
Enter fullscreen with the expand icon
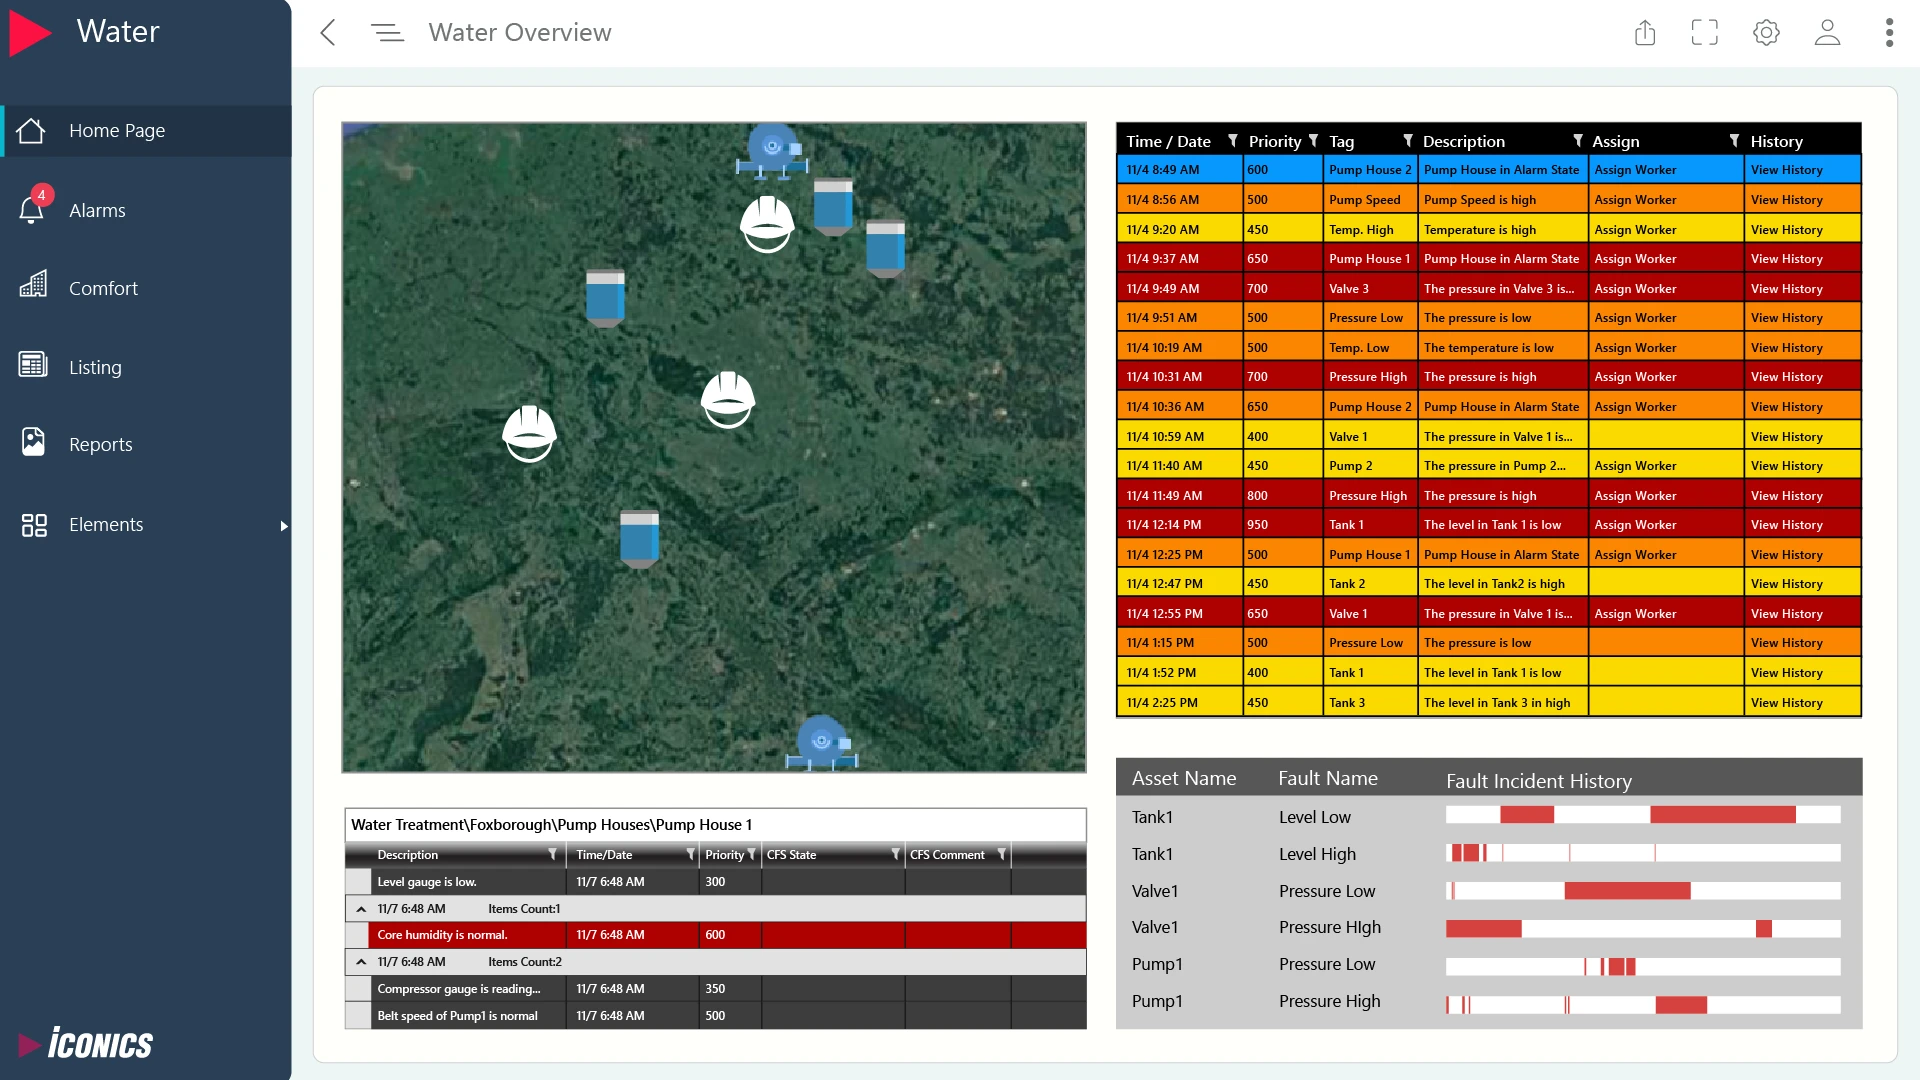[1705, 33]
